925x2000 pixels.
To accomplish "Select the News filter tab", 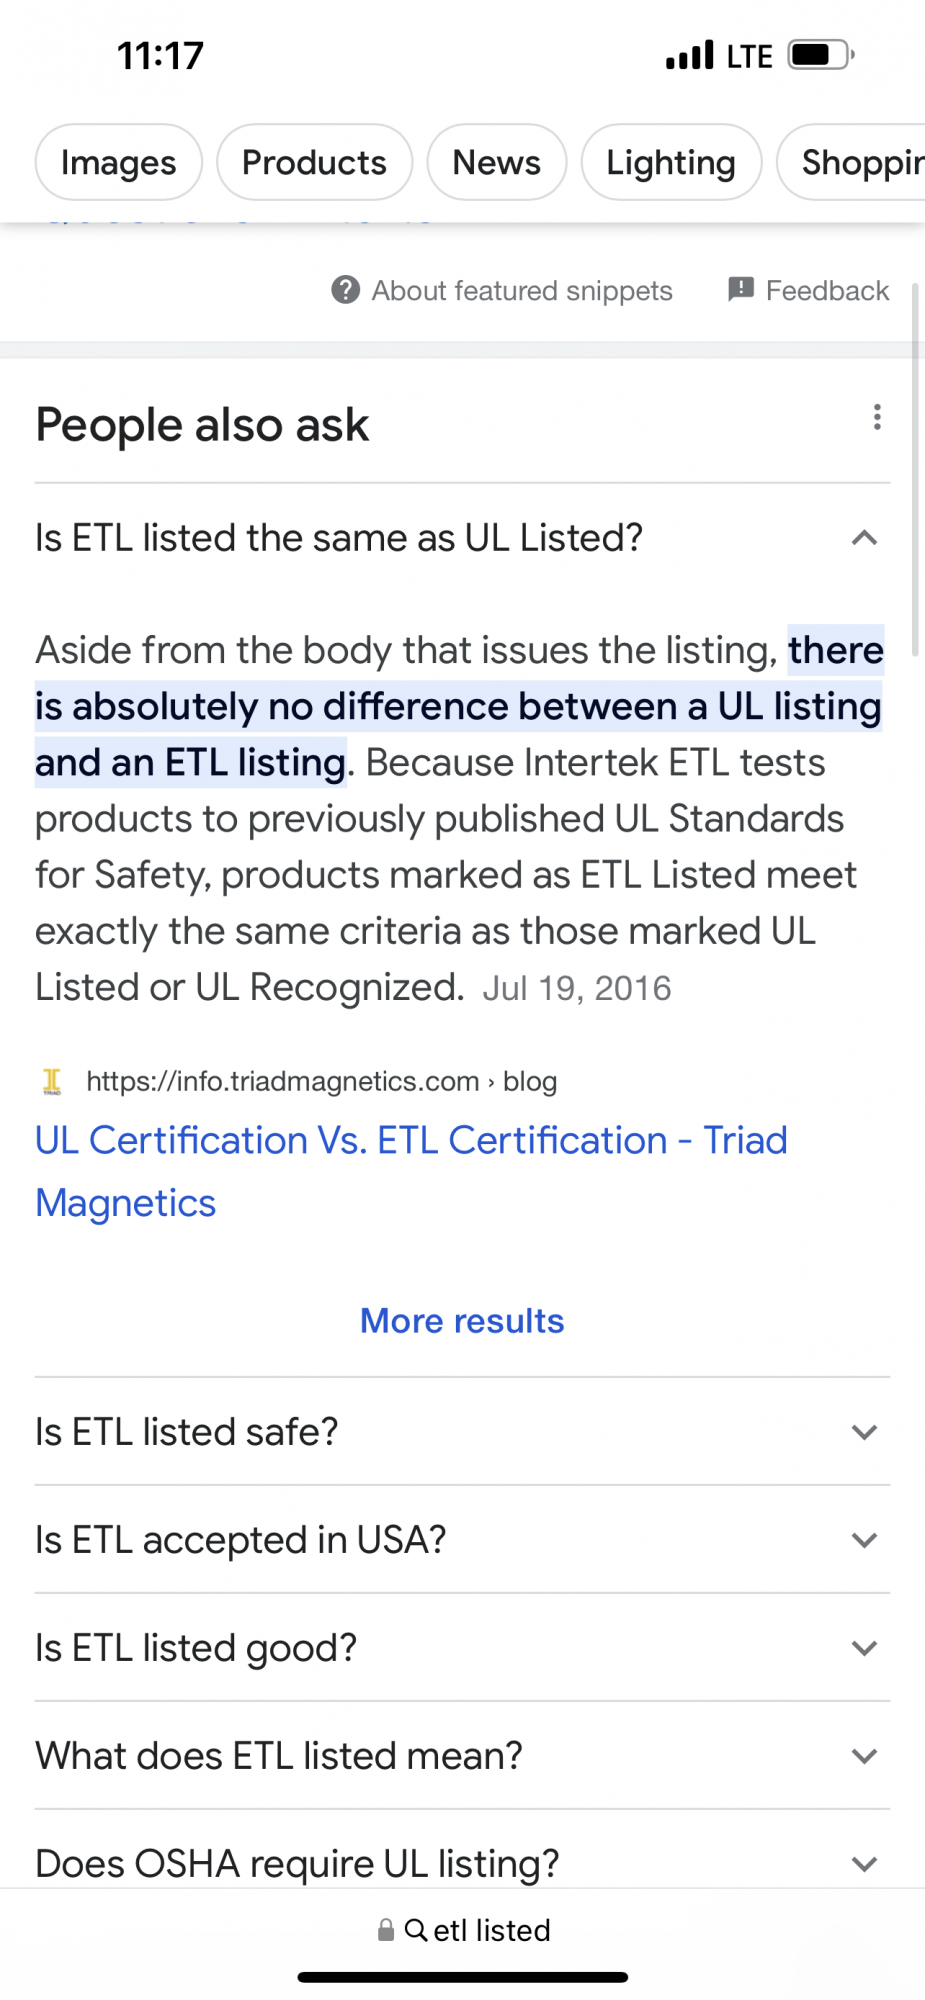I will click(x=497, y=162).
